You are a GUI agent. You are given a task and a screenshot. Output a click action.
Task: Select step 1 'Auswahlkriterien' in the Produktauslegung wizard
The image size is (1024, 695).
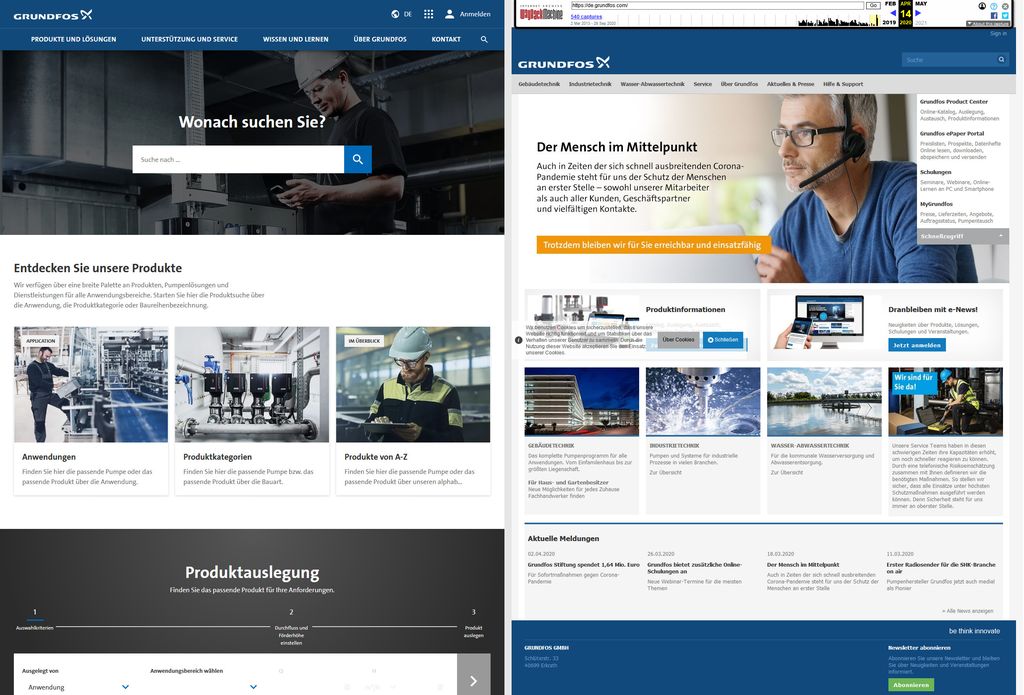coord(35,619)
